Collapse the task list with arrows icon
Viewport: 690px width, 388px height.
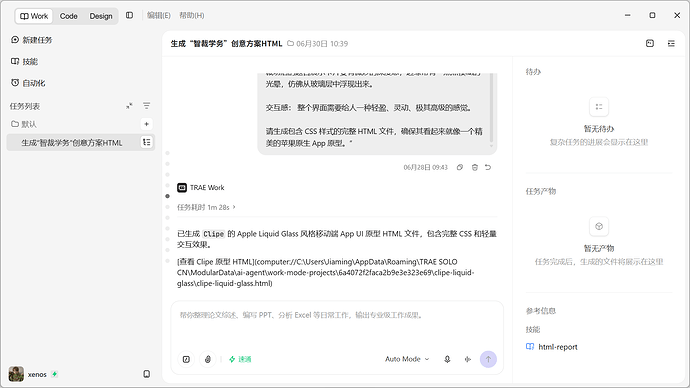click(129, 106)
